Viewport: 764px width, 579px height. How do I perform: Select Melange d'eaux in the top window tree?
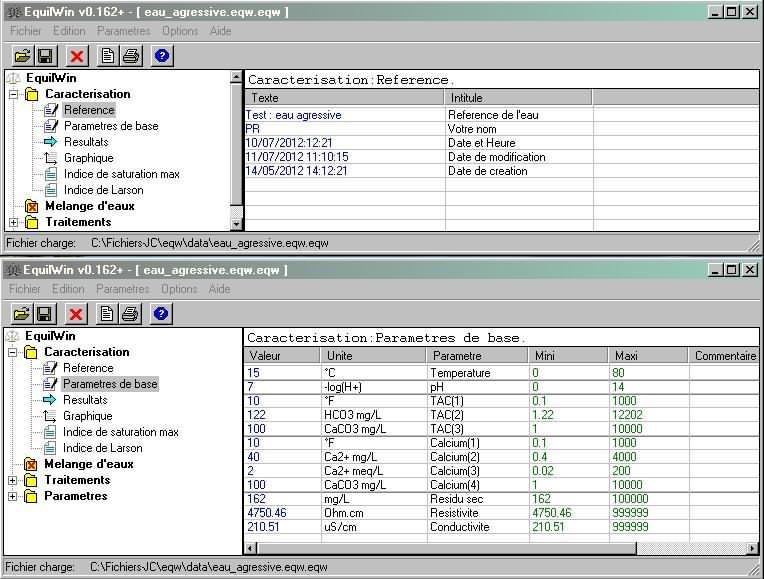coord(90,206)
